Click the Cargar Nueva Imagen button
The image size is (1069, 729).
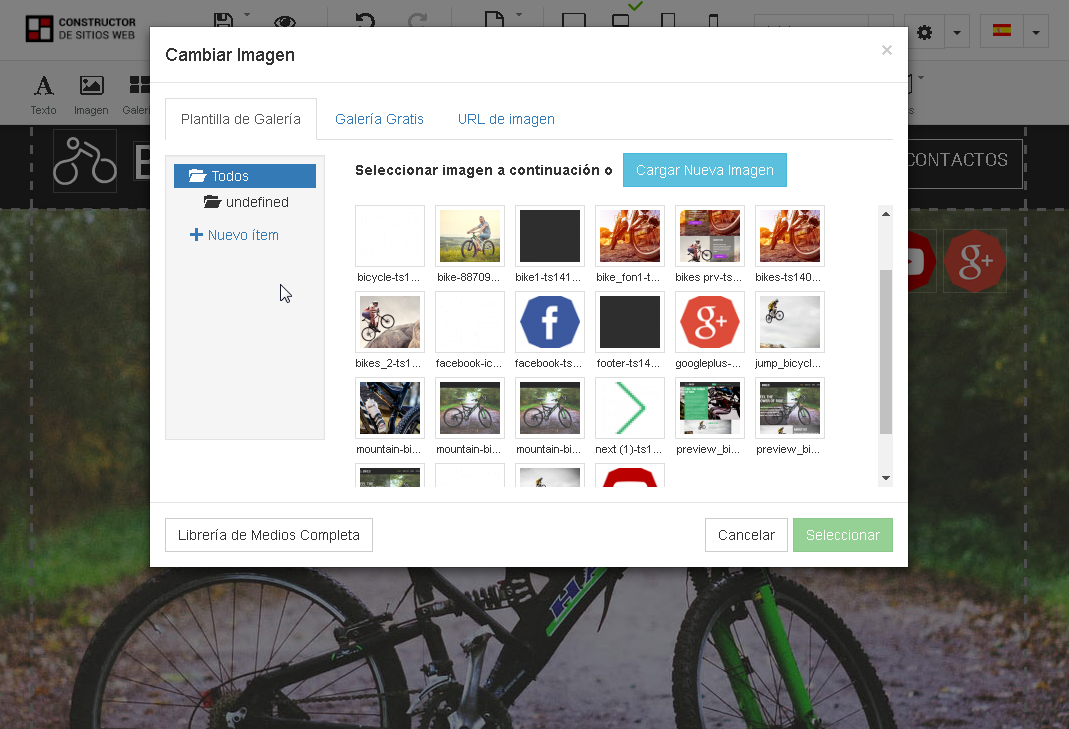(x=705, y=170)
